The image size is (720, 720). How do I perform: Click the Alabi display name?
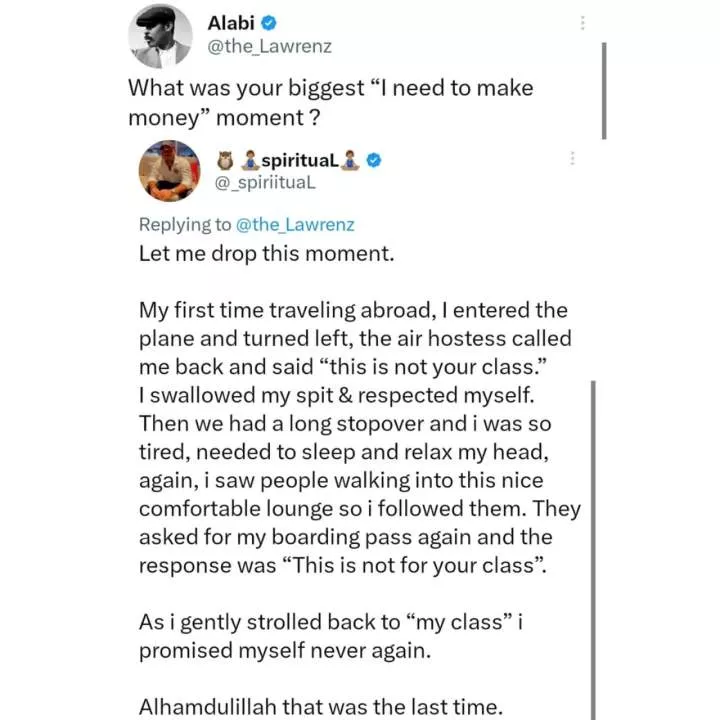coord(231,23)
